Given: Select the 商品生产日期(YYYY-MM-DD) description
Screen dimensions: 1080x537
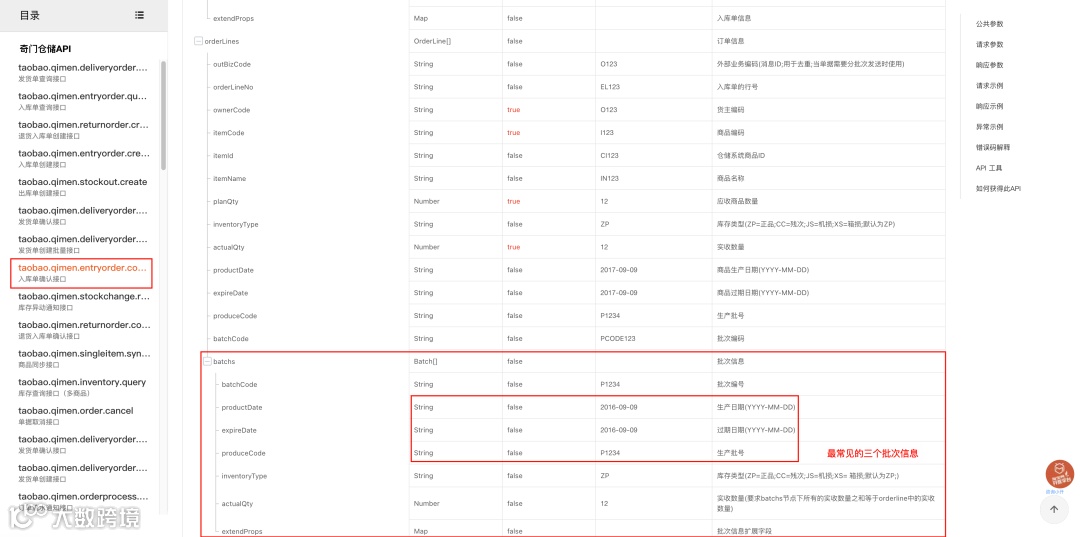Looking at the screenshot, I should 762,270.
